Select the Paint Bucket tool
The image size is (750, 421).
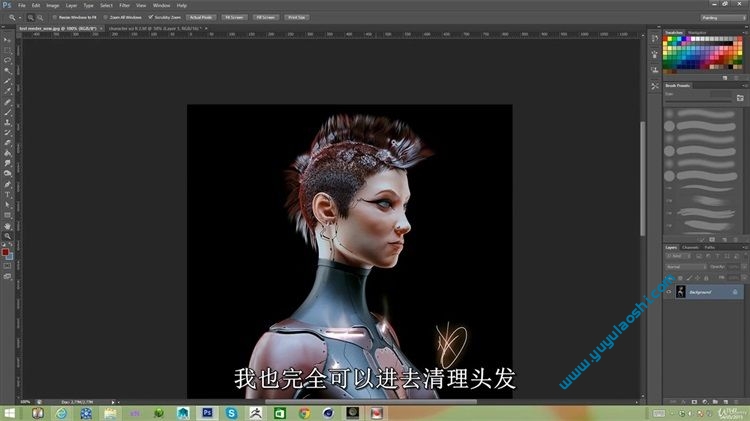[7, 153]
